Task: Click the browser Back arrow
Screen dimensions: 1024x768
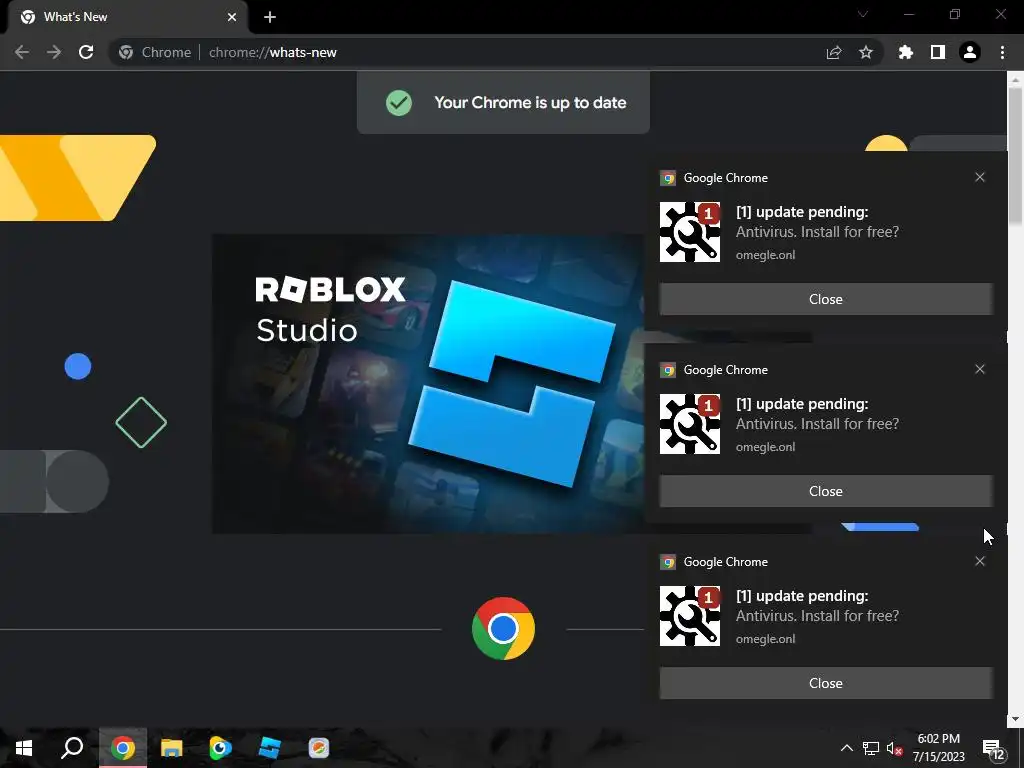Action: coord(22,52)
